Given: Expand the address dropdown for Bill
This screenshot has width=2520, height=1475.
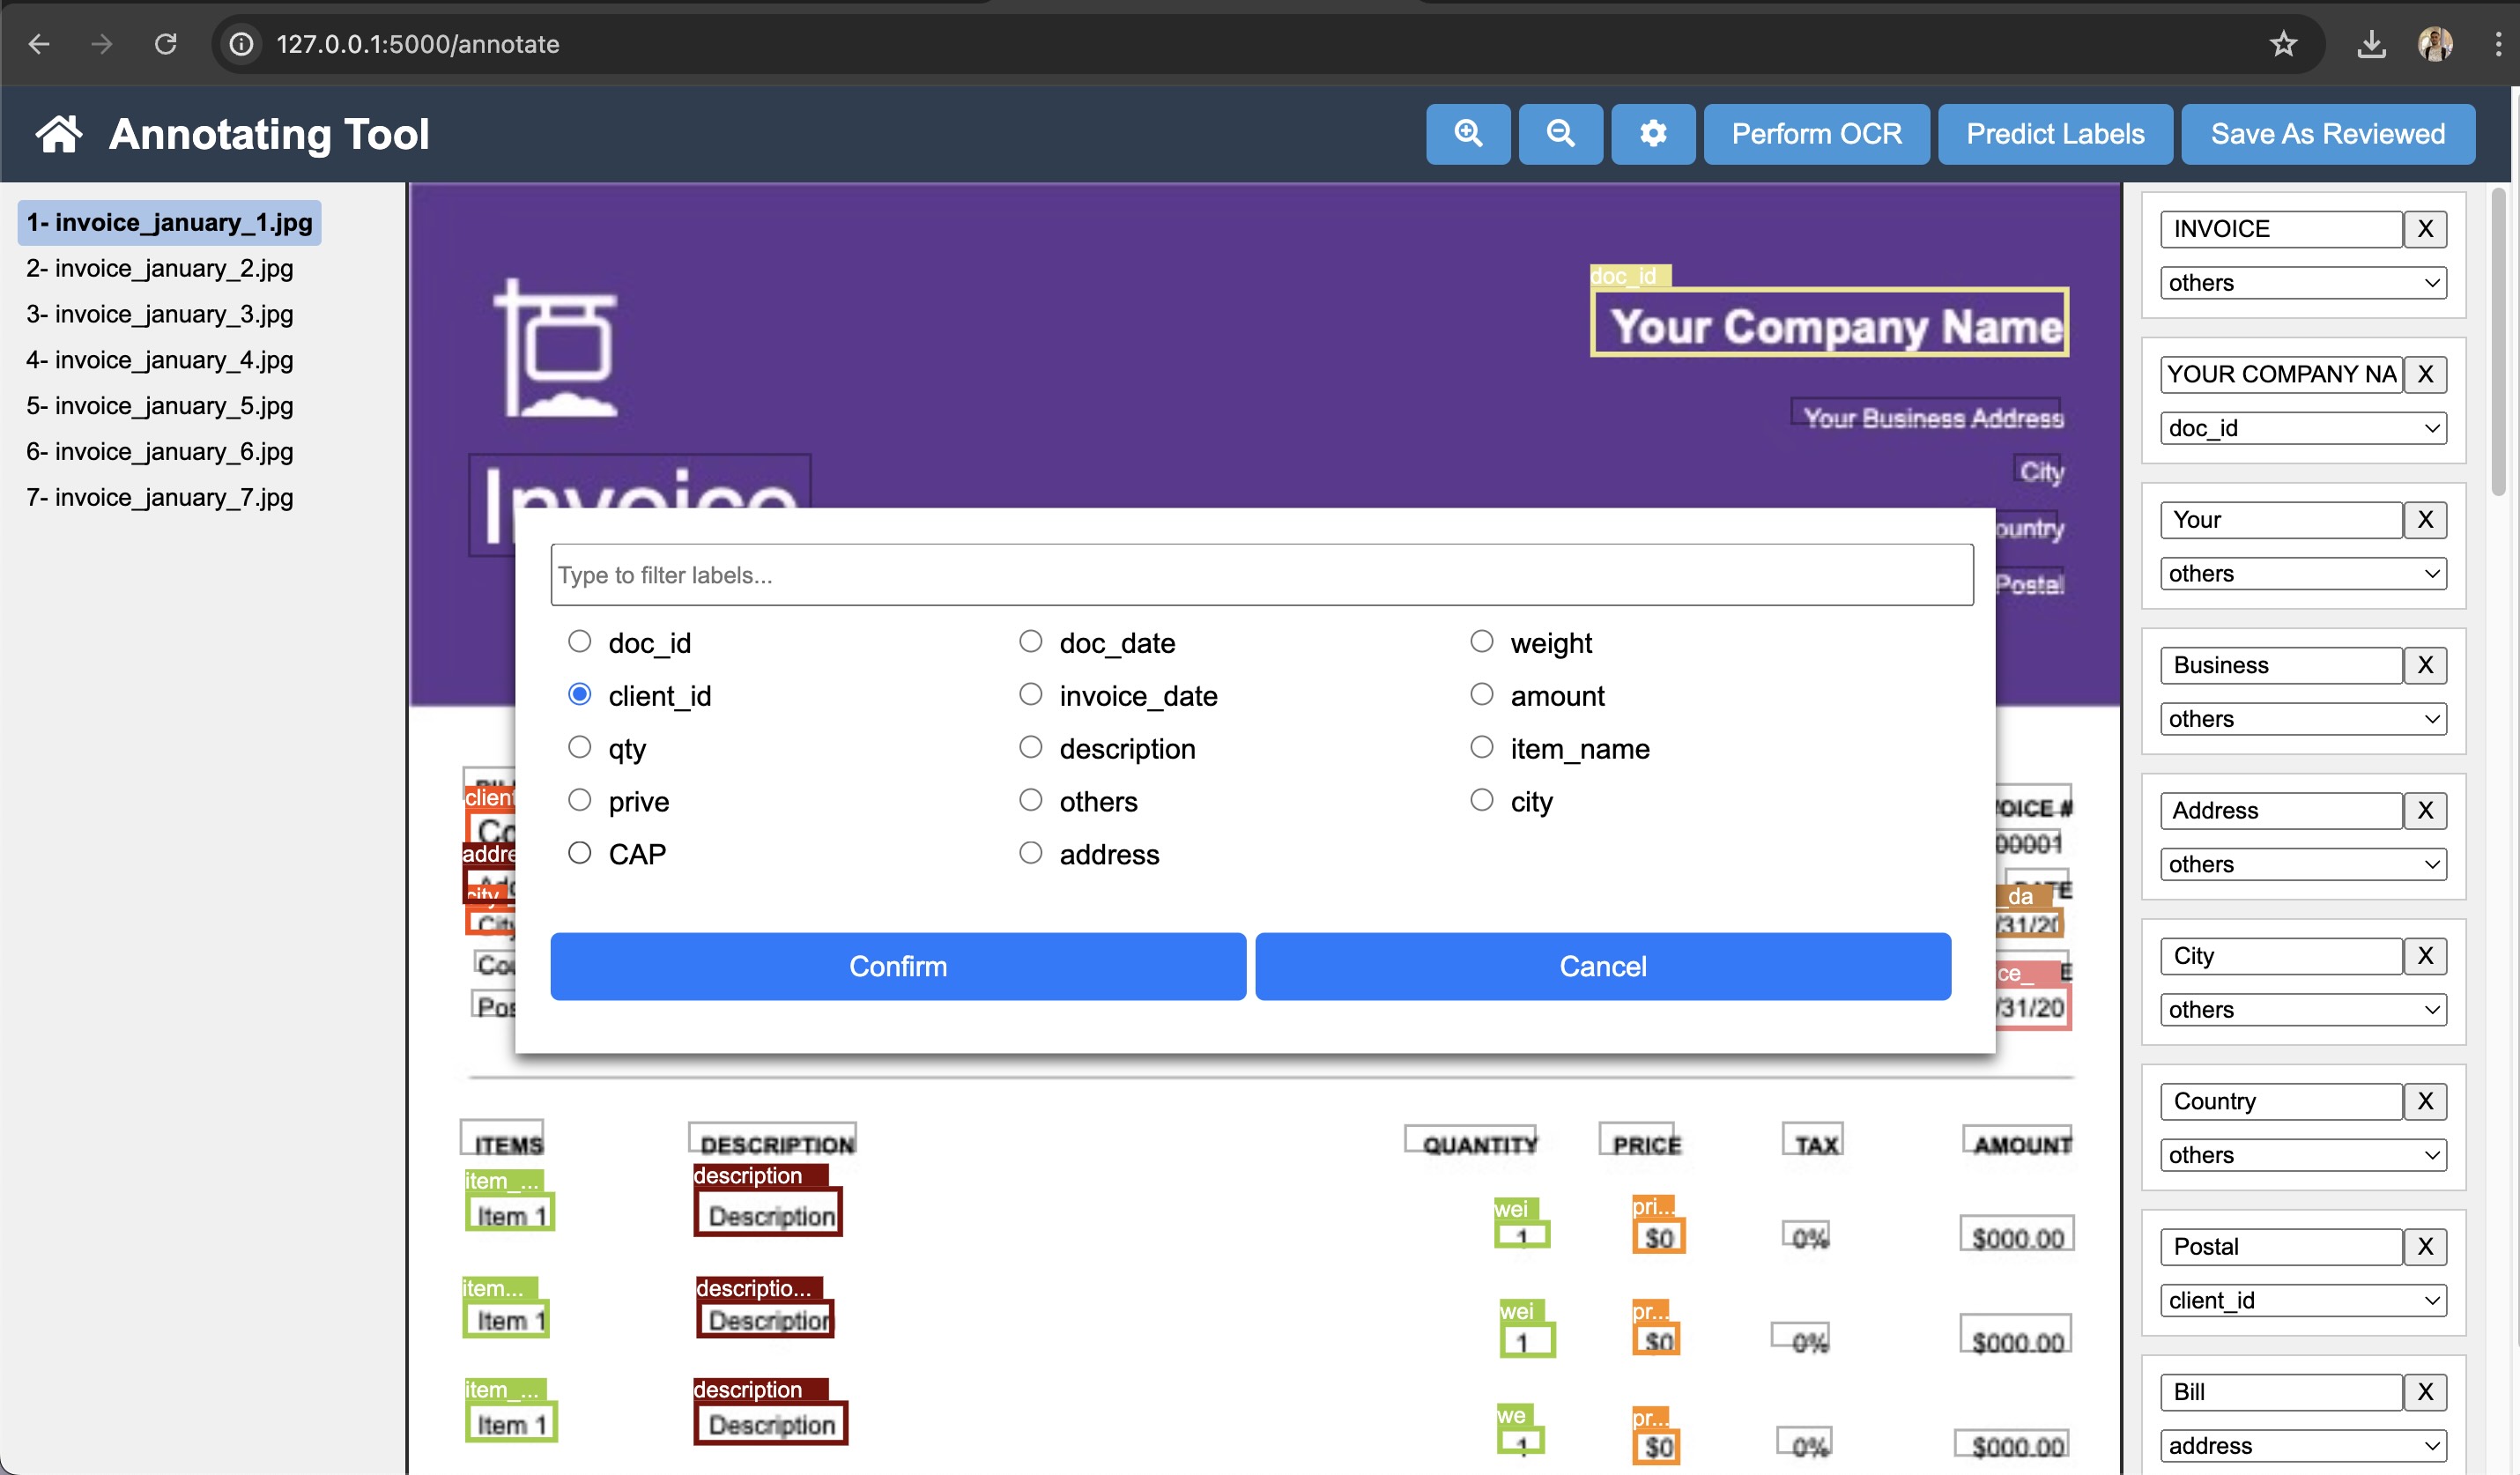Looking at the screenshot, I should coord(2302,1445).
